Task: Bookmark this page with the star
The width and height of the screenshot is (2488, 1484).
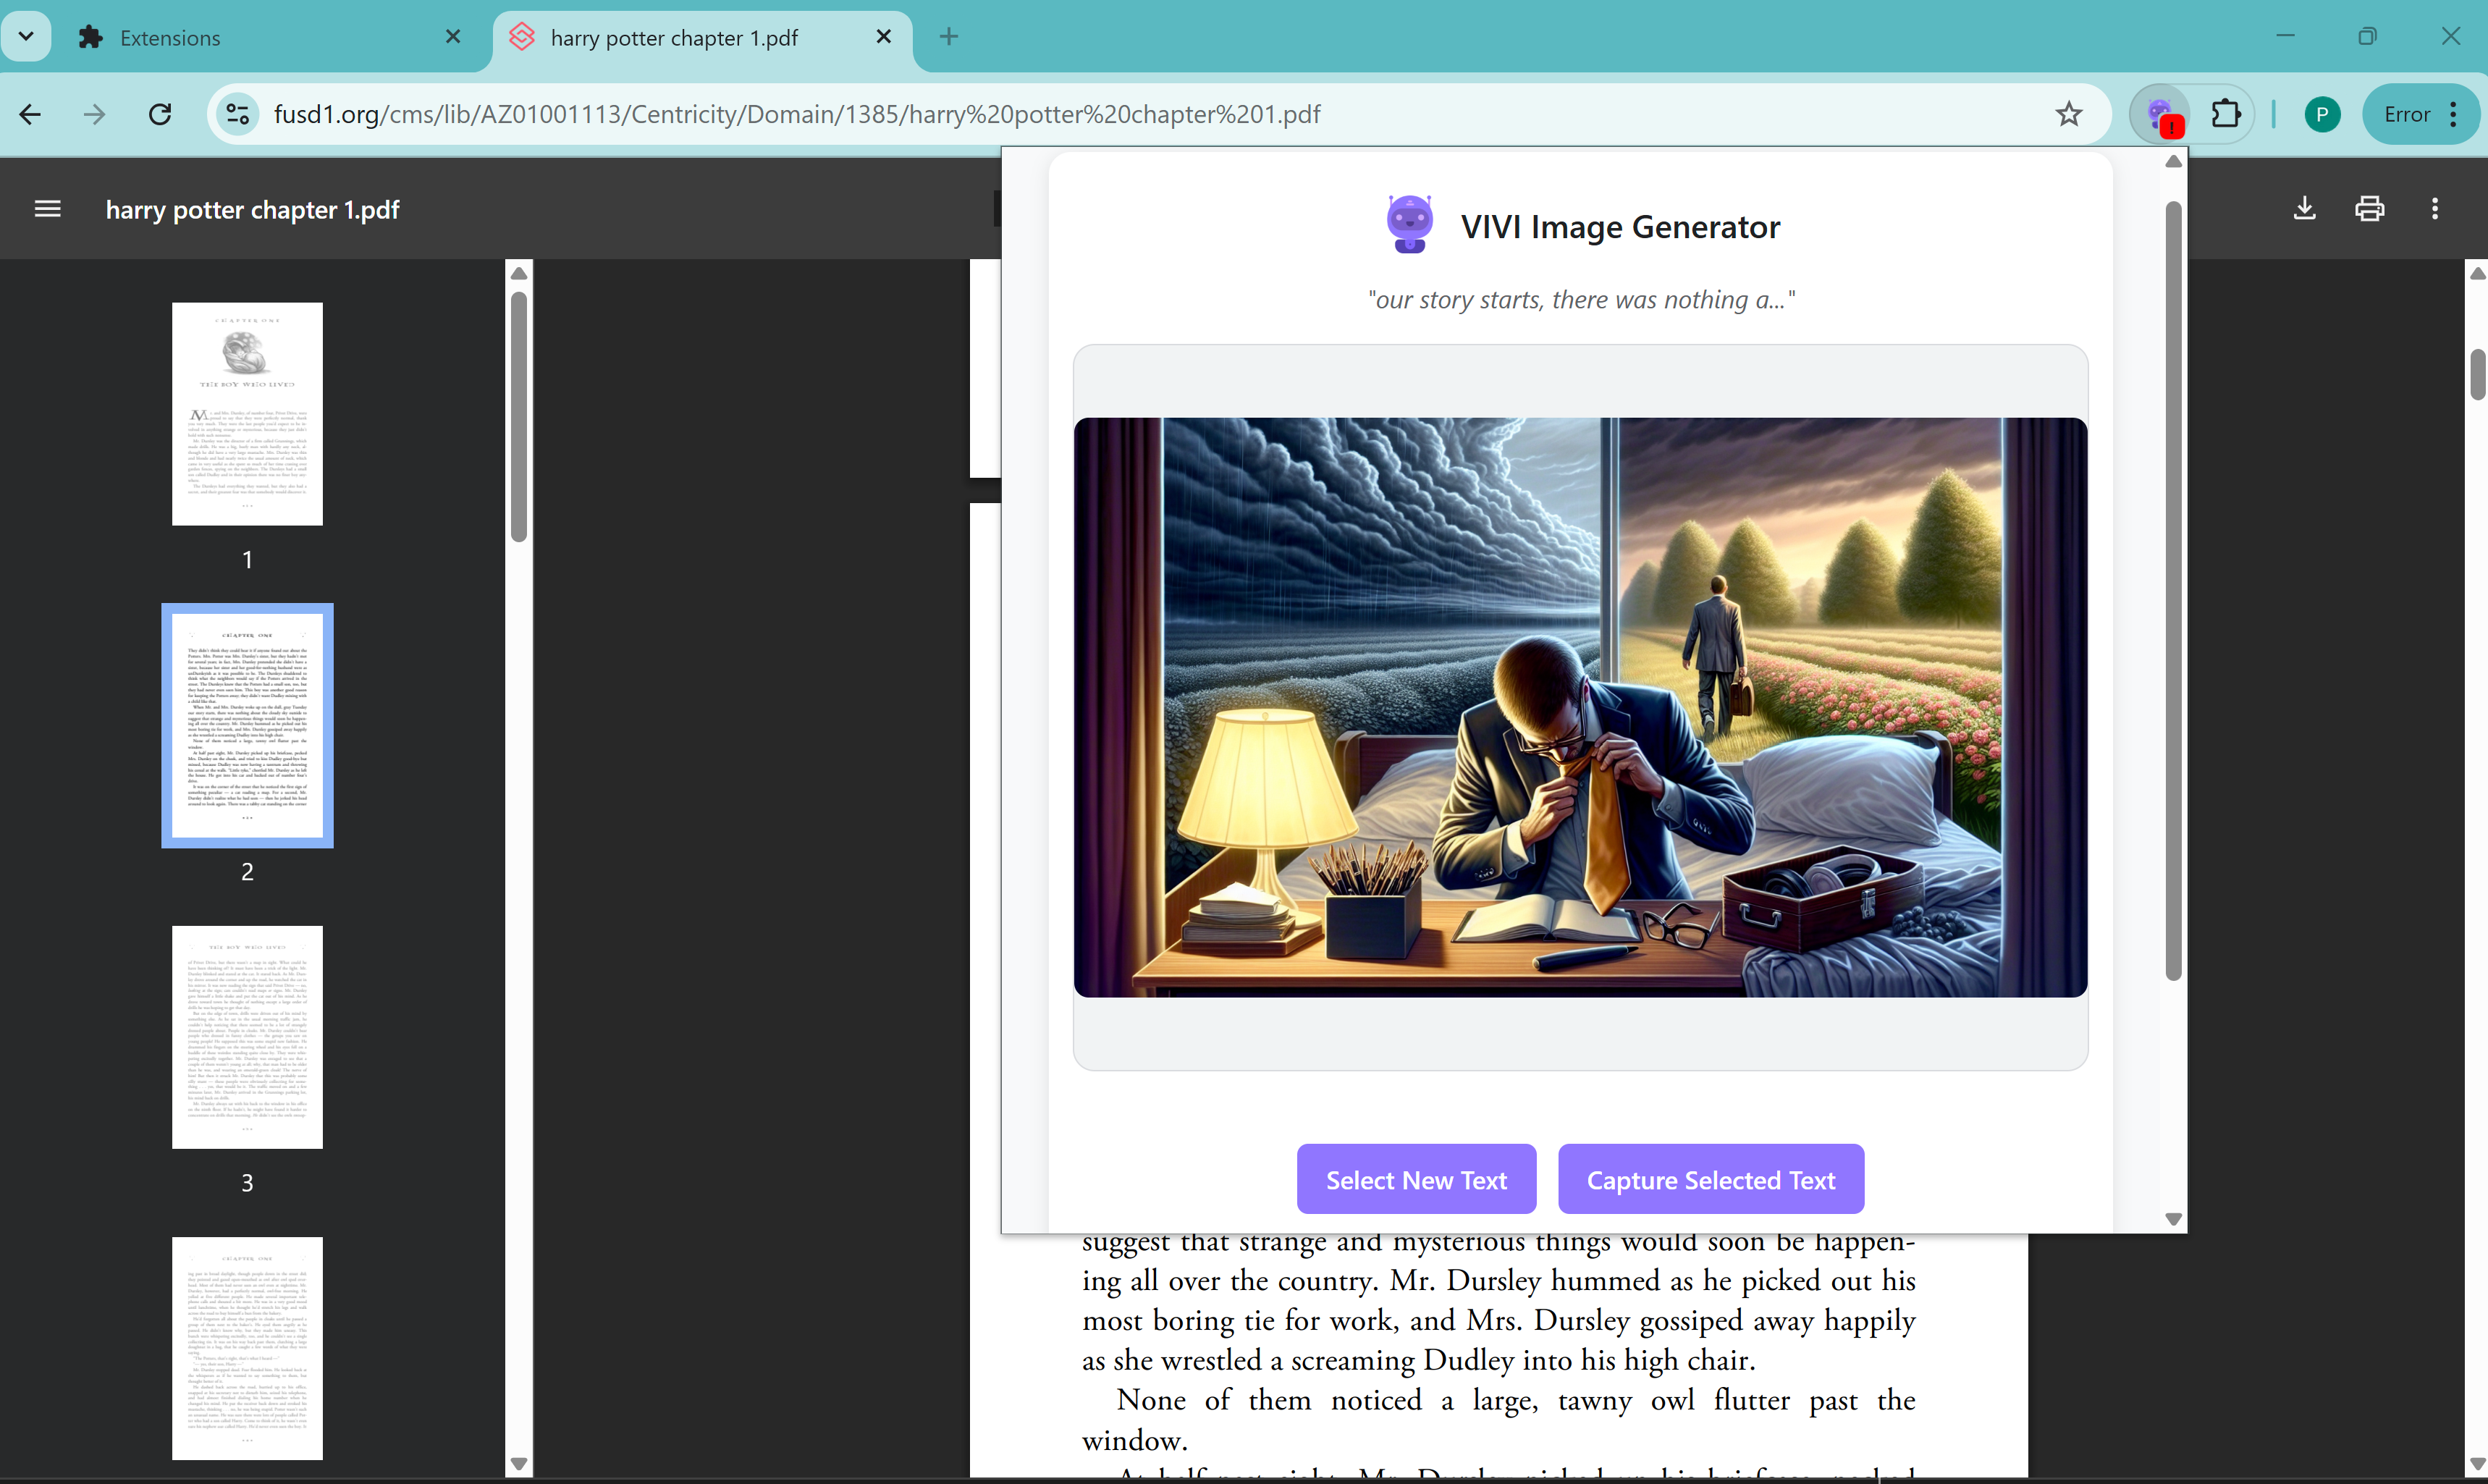Action: pyautogui.click(x=2068, y=114)
